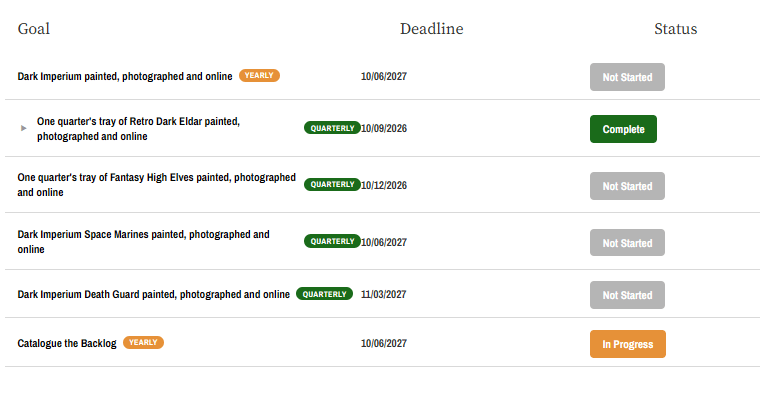Open Dark Imperium Death Guard goal title
Screen dimensions: 760x397
154,295
